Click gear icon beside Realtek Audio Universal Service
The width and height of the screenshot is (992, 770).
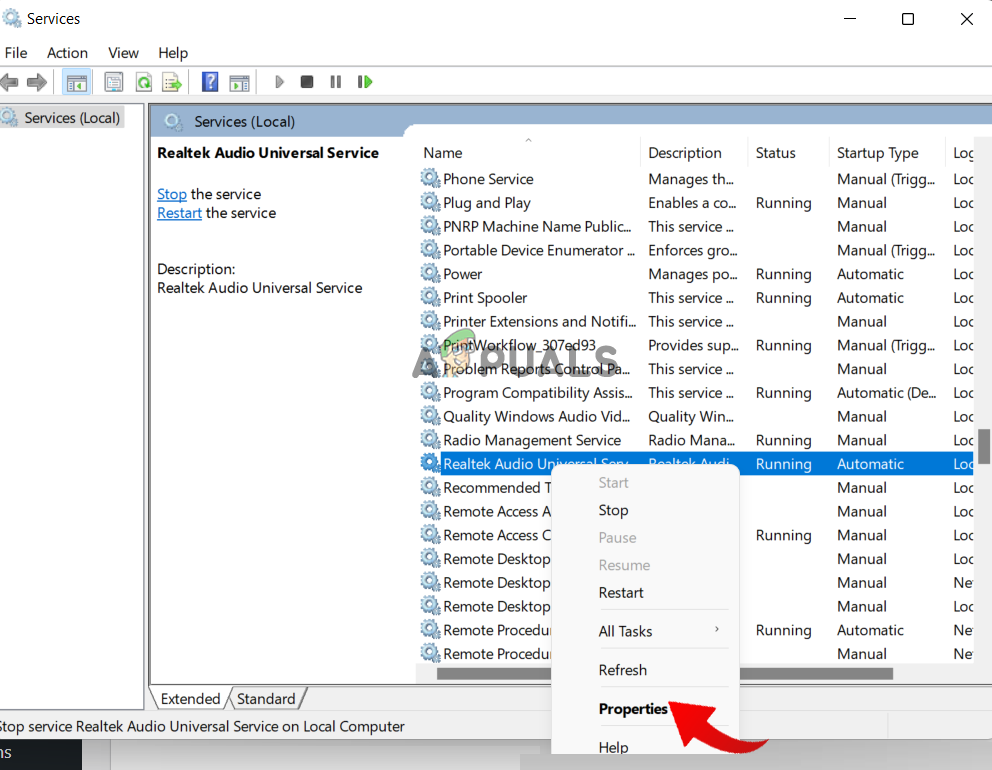pyautogui.click(x=431, y=463)
